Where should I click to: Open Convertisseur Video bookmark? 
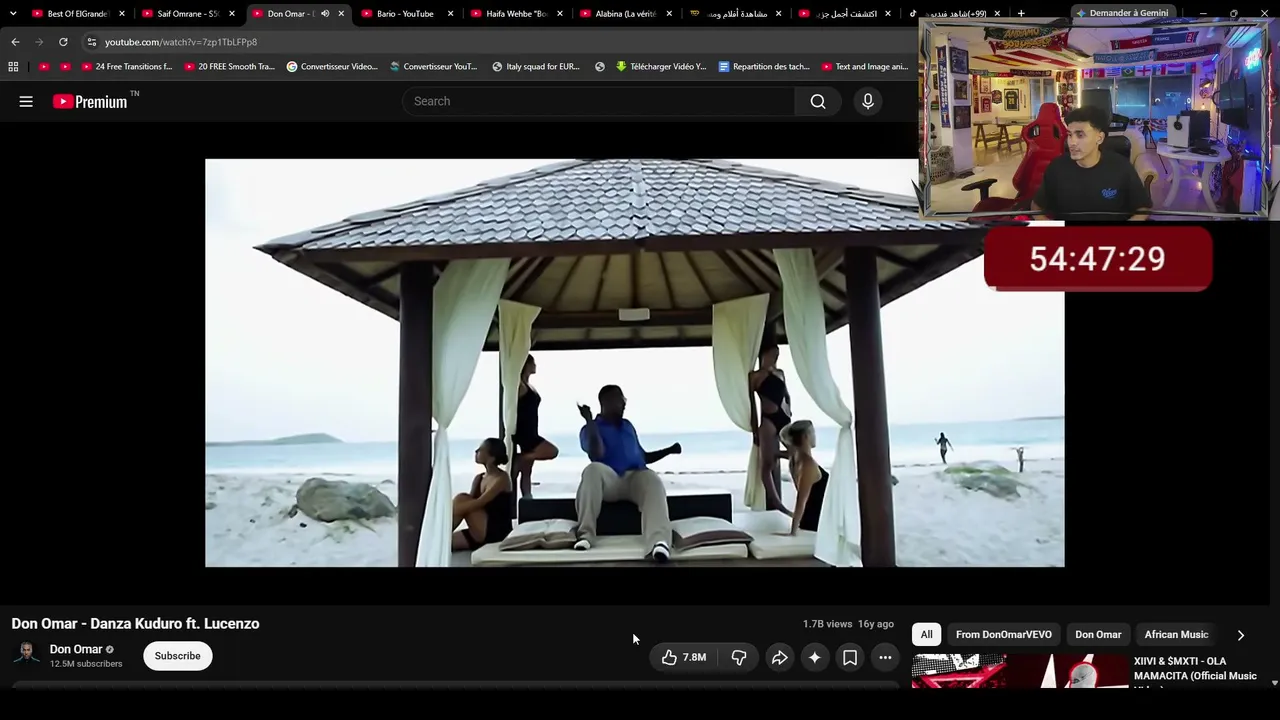click(332, 67)
